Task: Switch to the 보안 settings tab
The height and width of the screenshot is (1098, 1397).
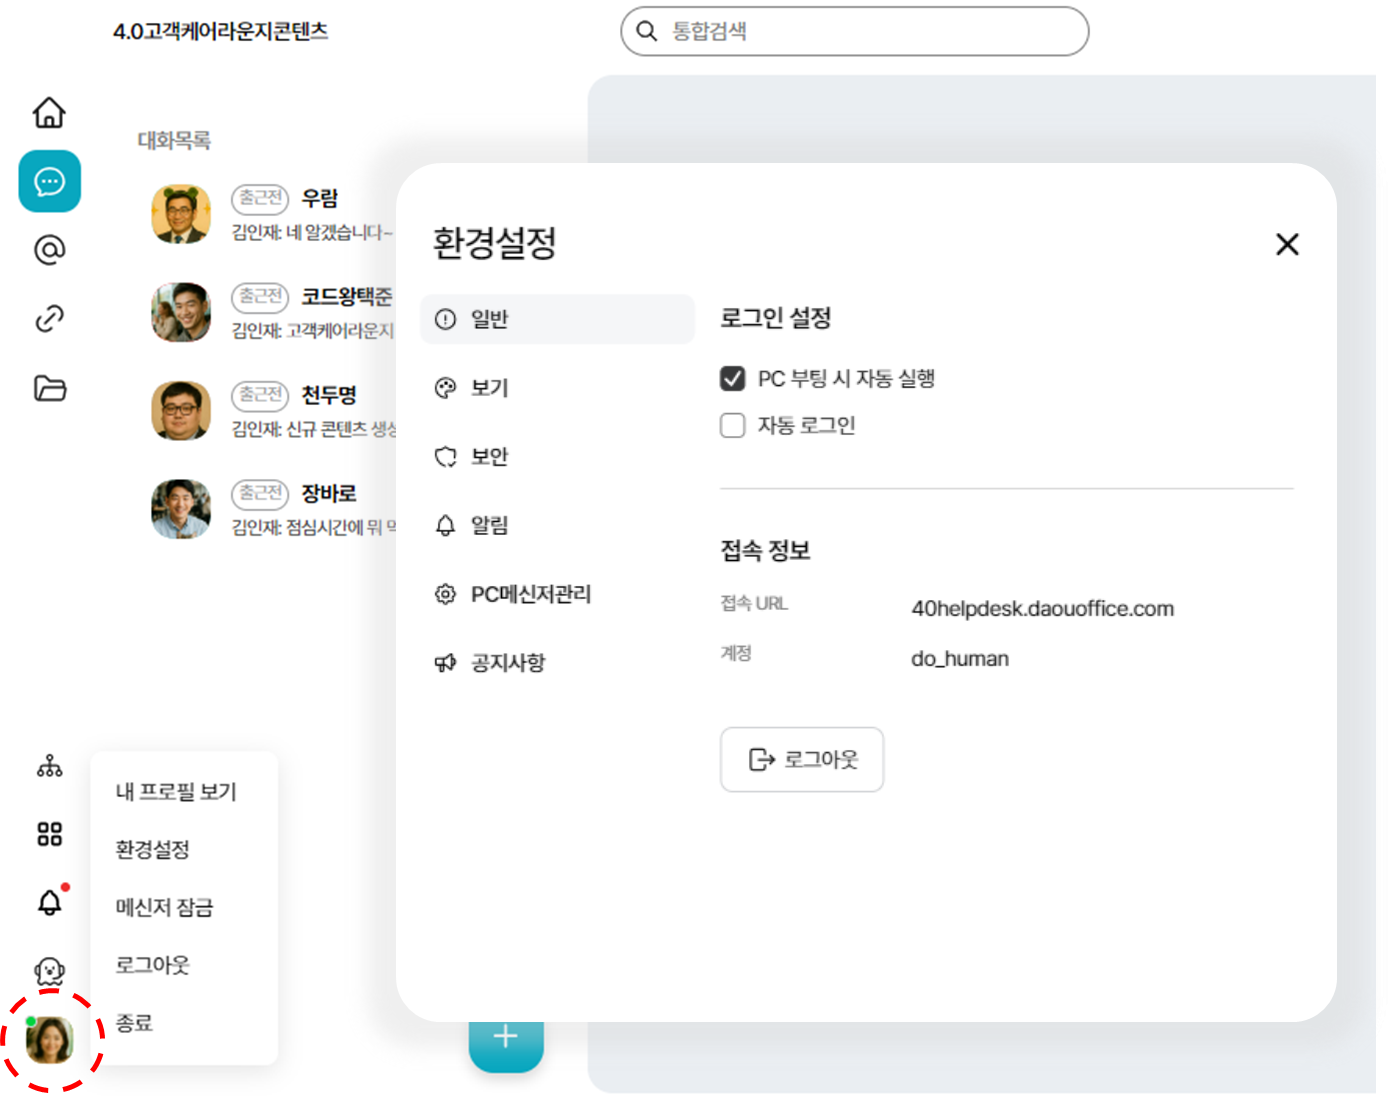Action: pos(489,457)
